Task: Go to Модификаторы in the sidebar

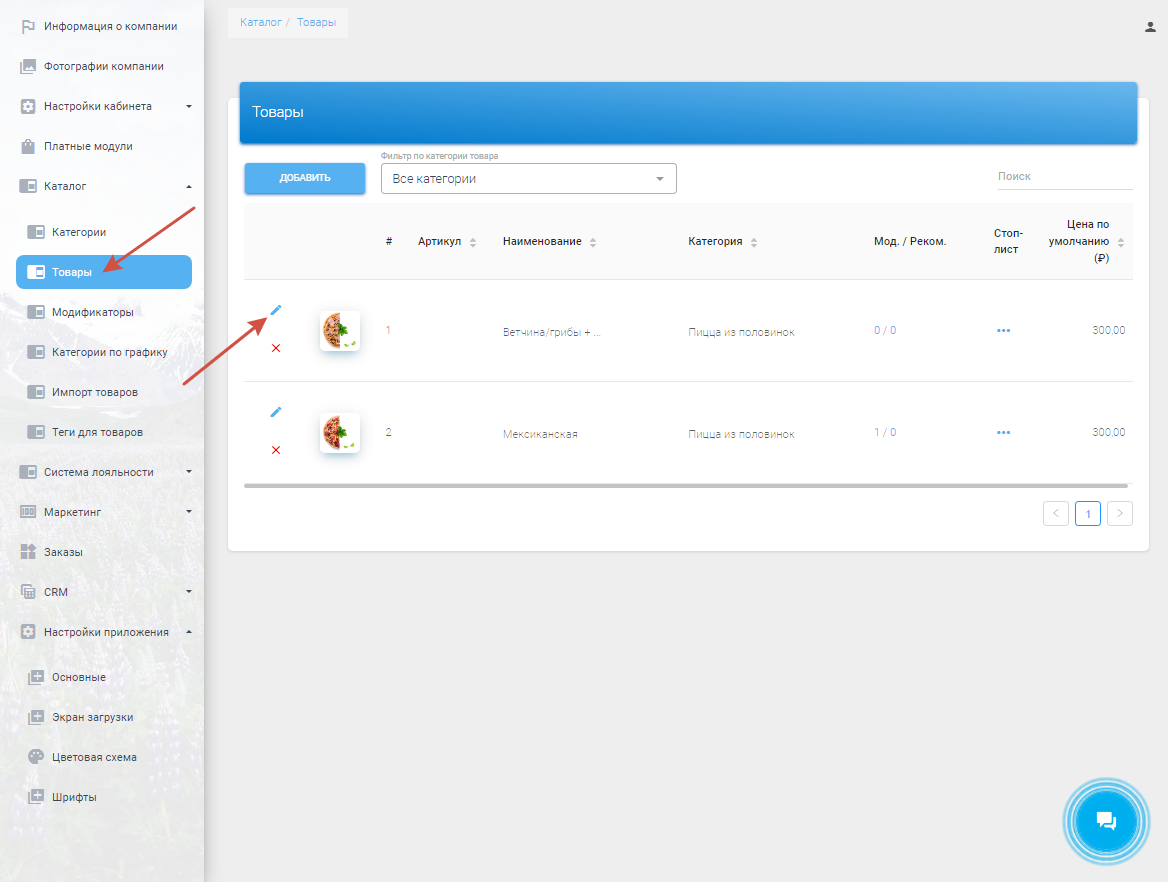Action: [92, 312]
